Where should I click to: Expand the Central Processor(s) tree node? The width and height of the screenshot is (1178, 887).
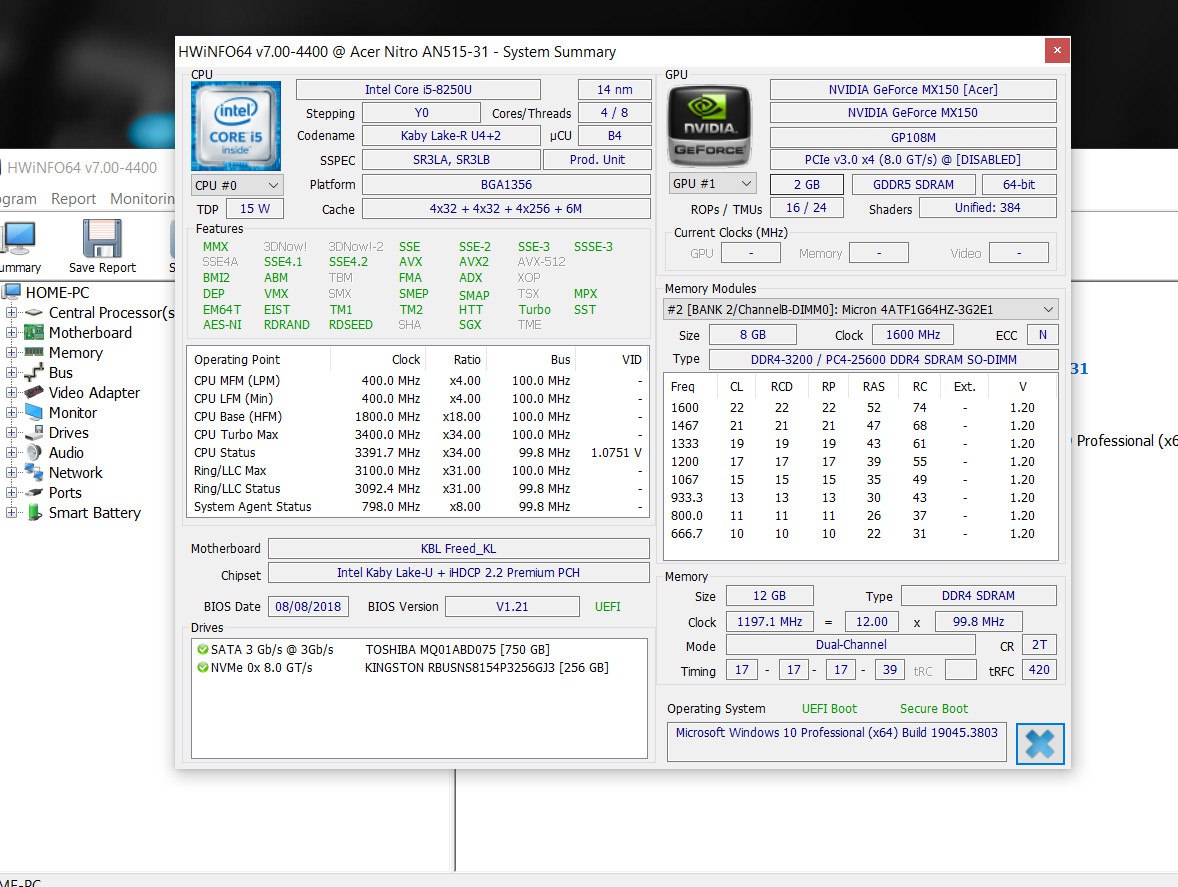pos(11,312)
